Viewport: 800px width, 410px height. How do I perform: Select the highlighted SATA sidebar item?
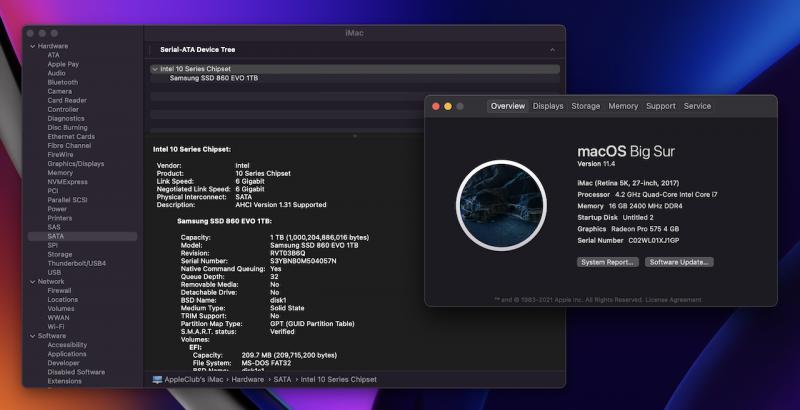click(83, 236)
